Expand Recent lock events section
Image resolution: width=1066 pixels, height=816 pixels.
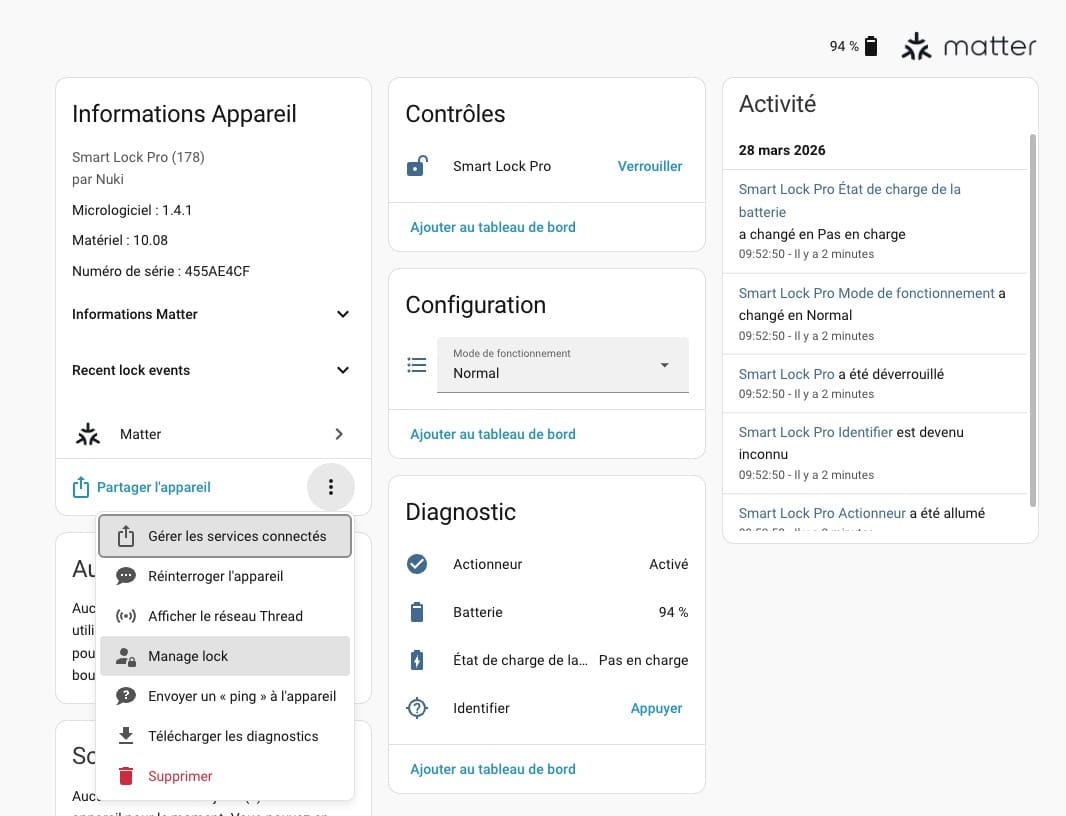point(342,370)
